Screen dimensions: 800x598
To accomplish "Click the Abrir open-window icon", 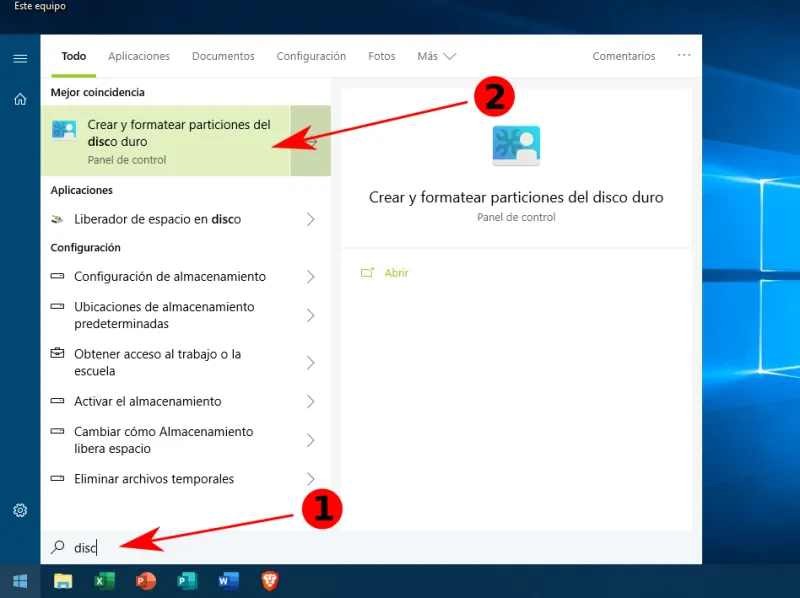I will click(x=367, y=272).
